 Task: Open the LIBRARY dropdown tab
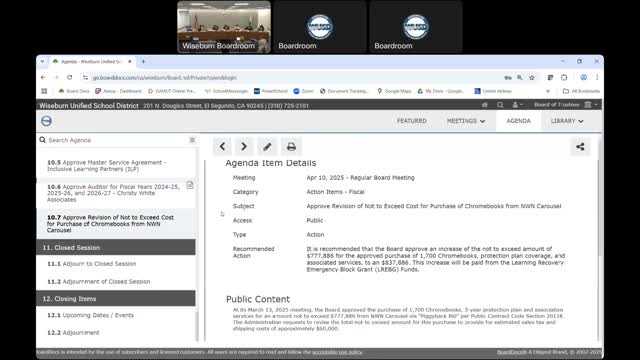pos(567,121)
